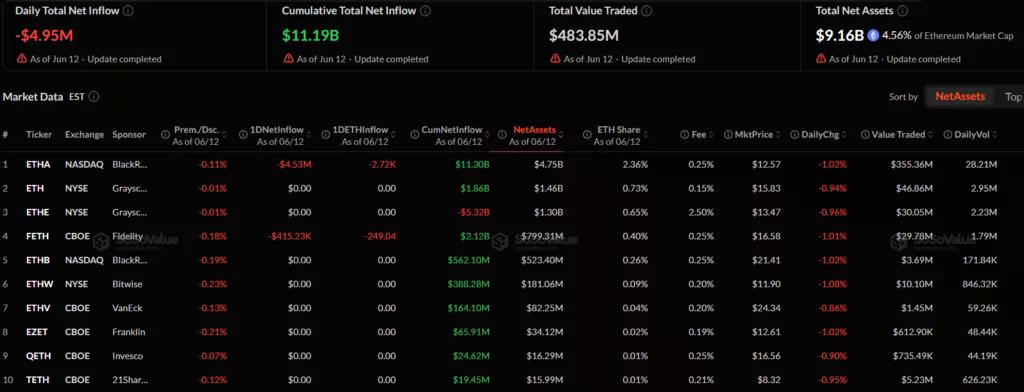The image size is (1024, 392).
Task: Sort table by Fee arrows
Action: coord(711,135)
